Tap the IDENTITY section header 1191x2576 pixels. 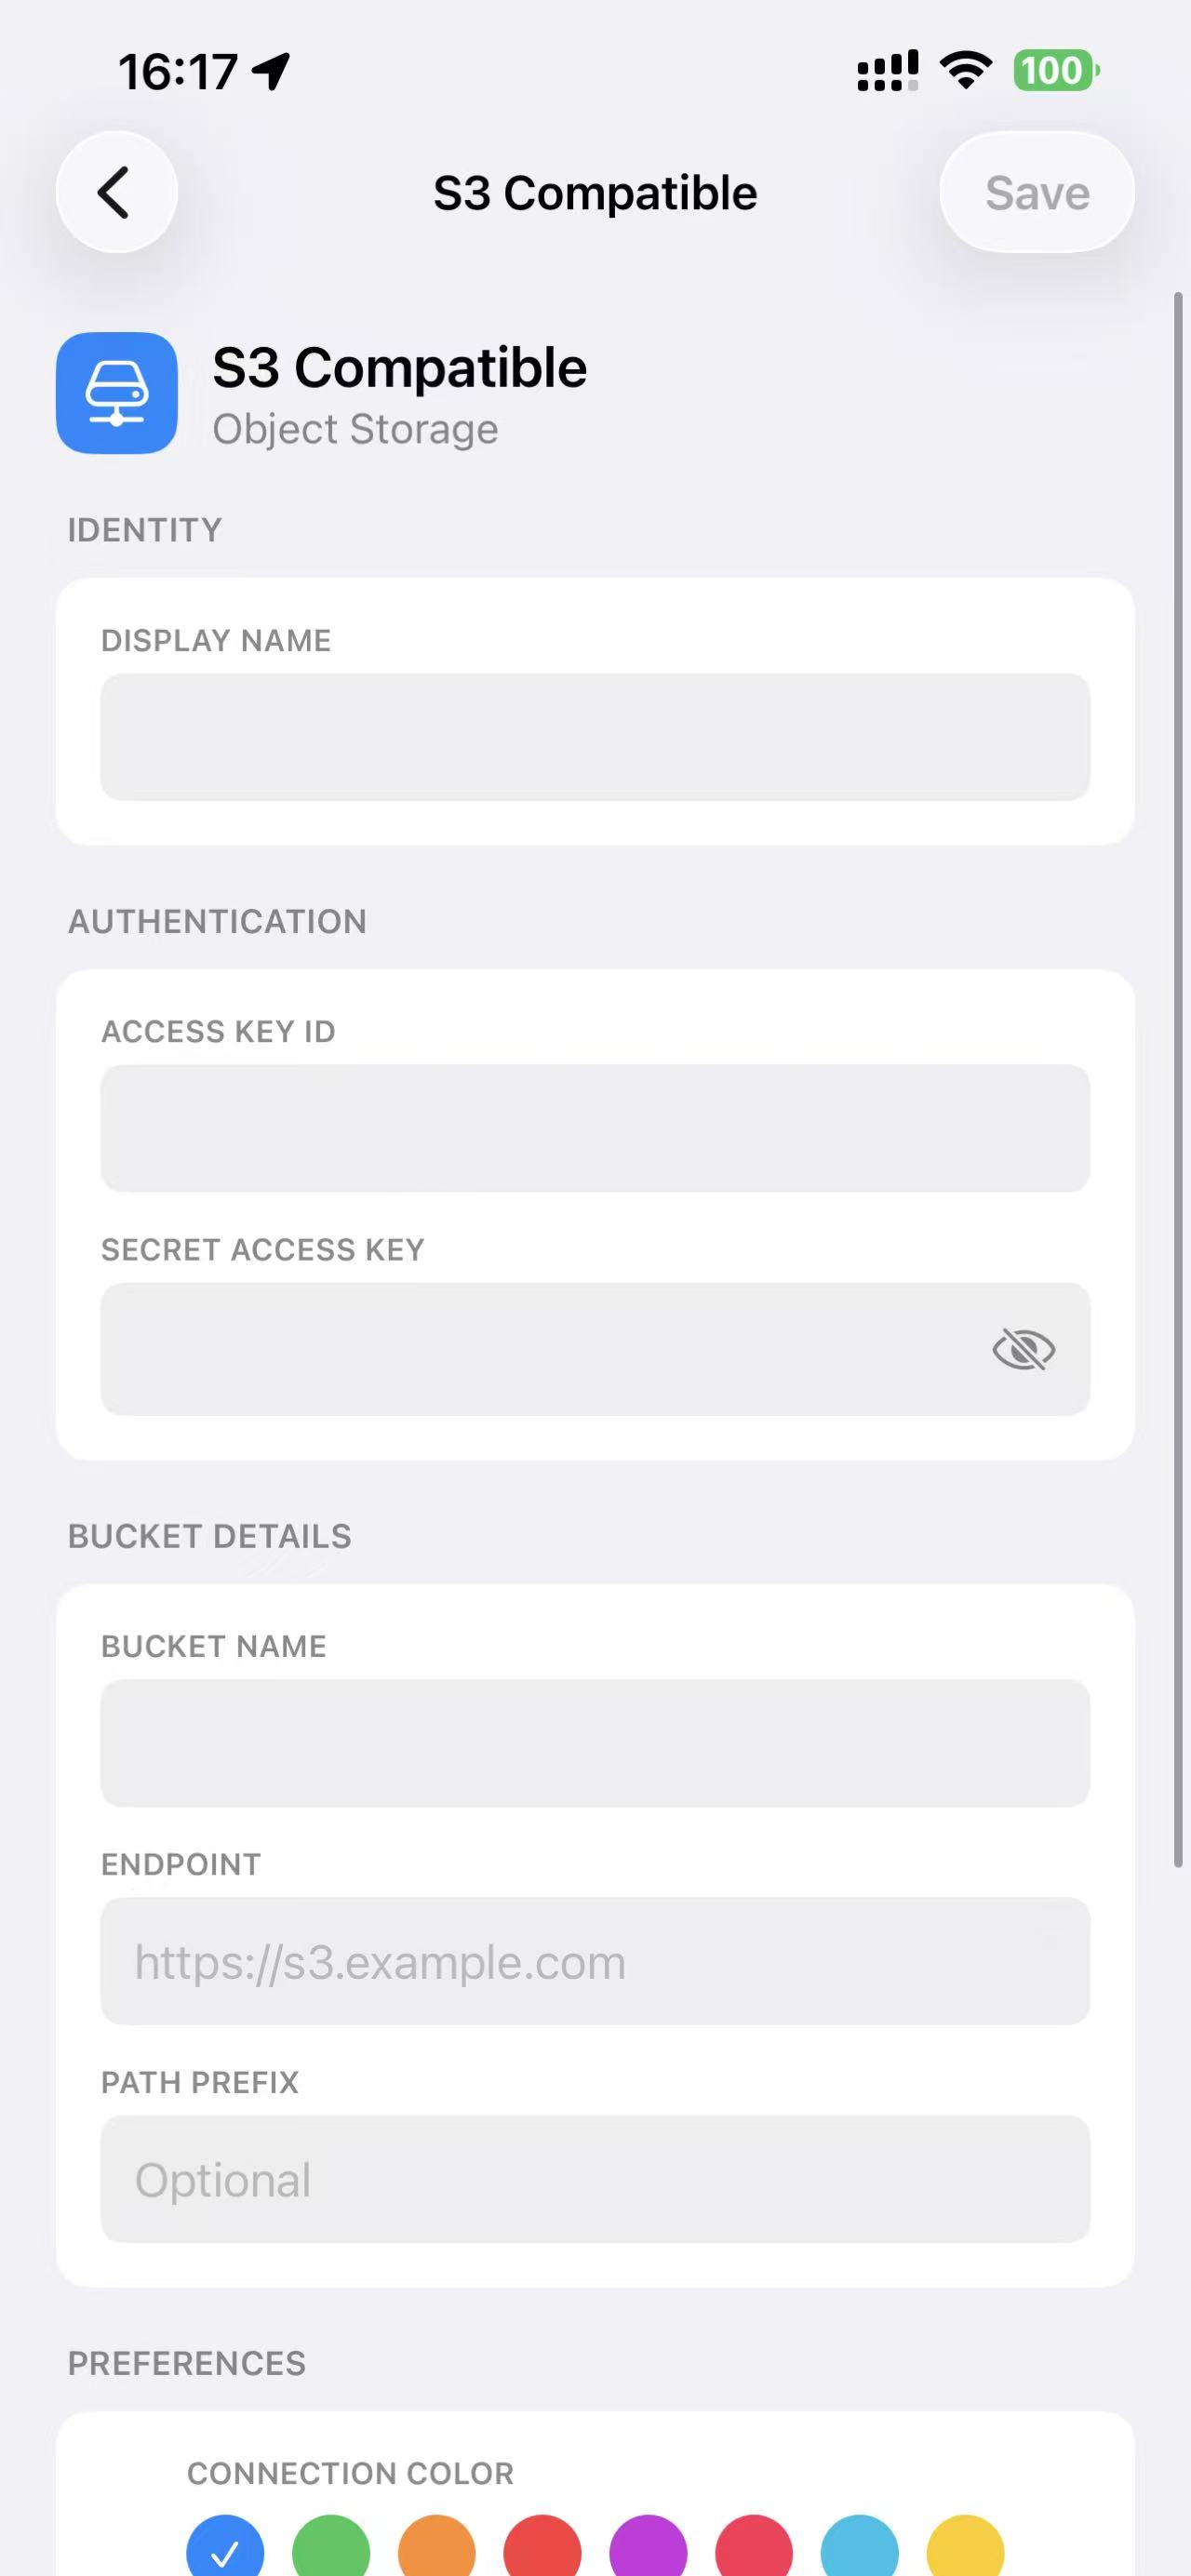[144, 530]
